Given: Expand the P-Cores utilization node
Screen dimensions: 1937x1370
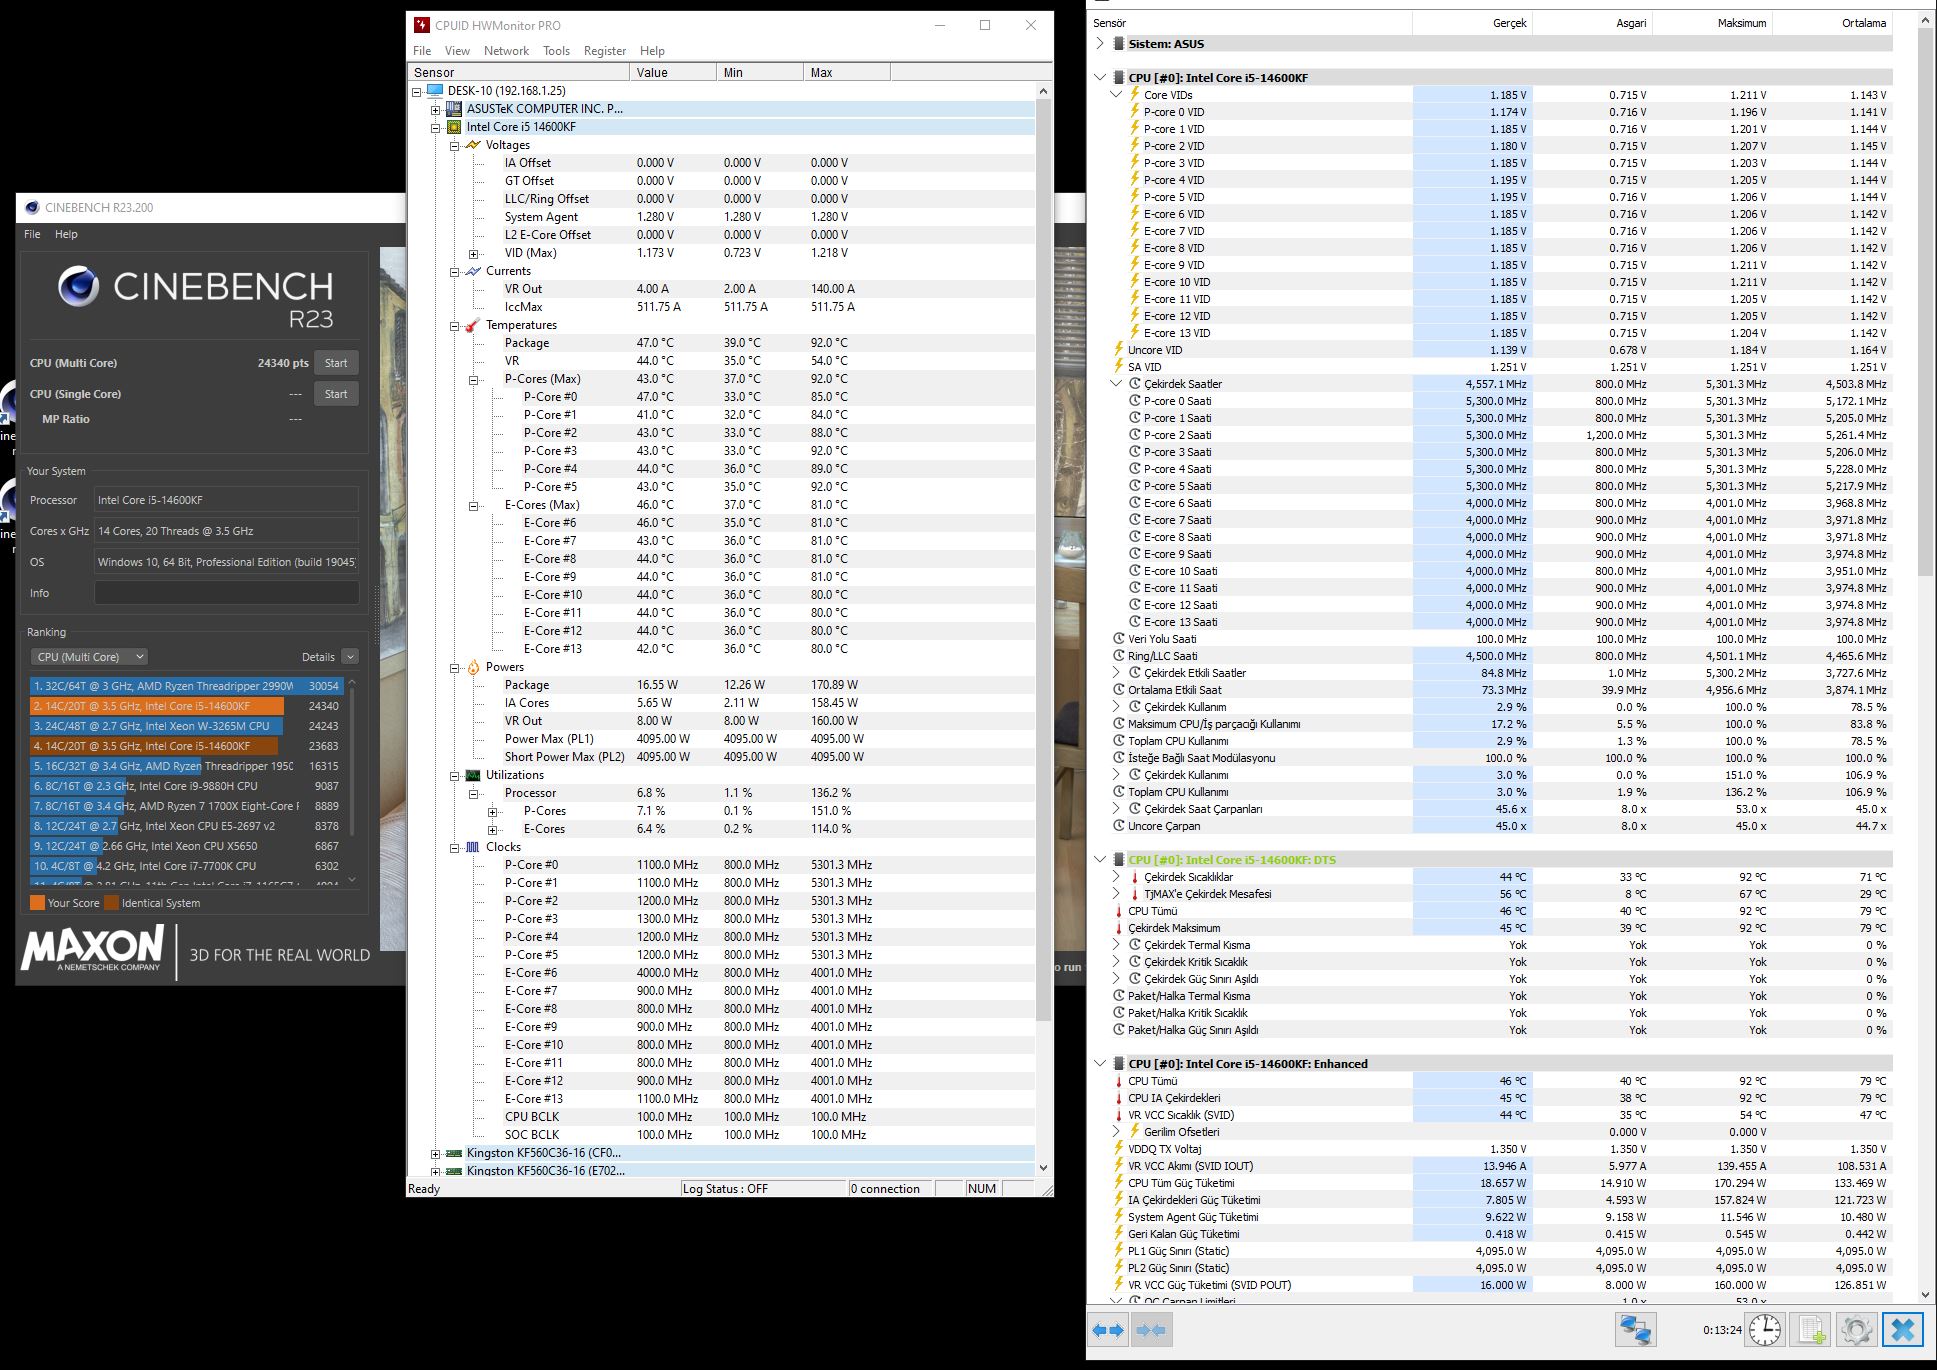Looking at the screenshot, I should pyautogui.click(x=493, y=811).
